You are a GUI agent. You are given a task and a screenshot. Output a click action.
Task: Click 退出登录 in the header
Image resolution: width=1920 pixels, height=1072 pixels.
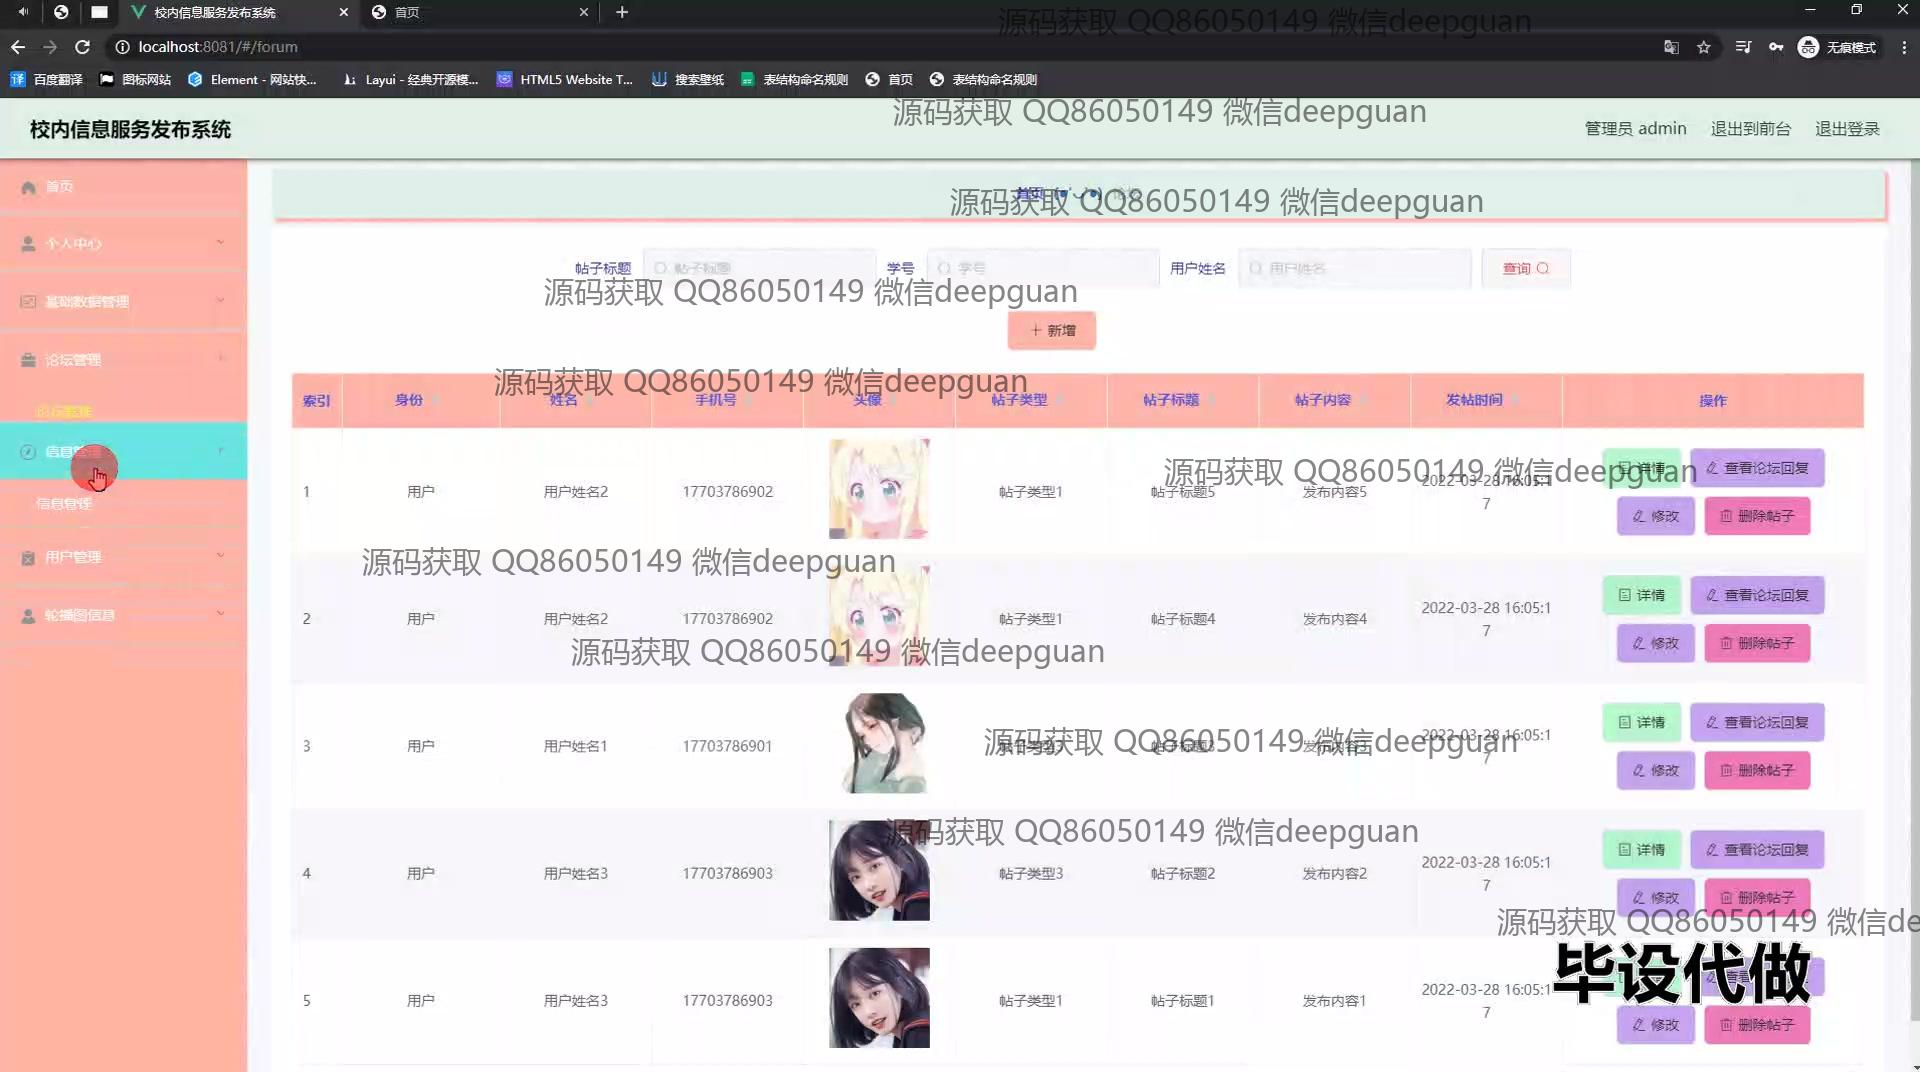(1847, 129)
